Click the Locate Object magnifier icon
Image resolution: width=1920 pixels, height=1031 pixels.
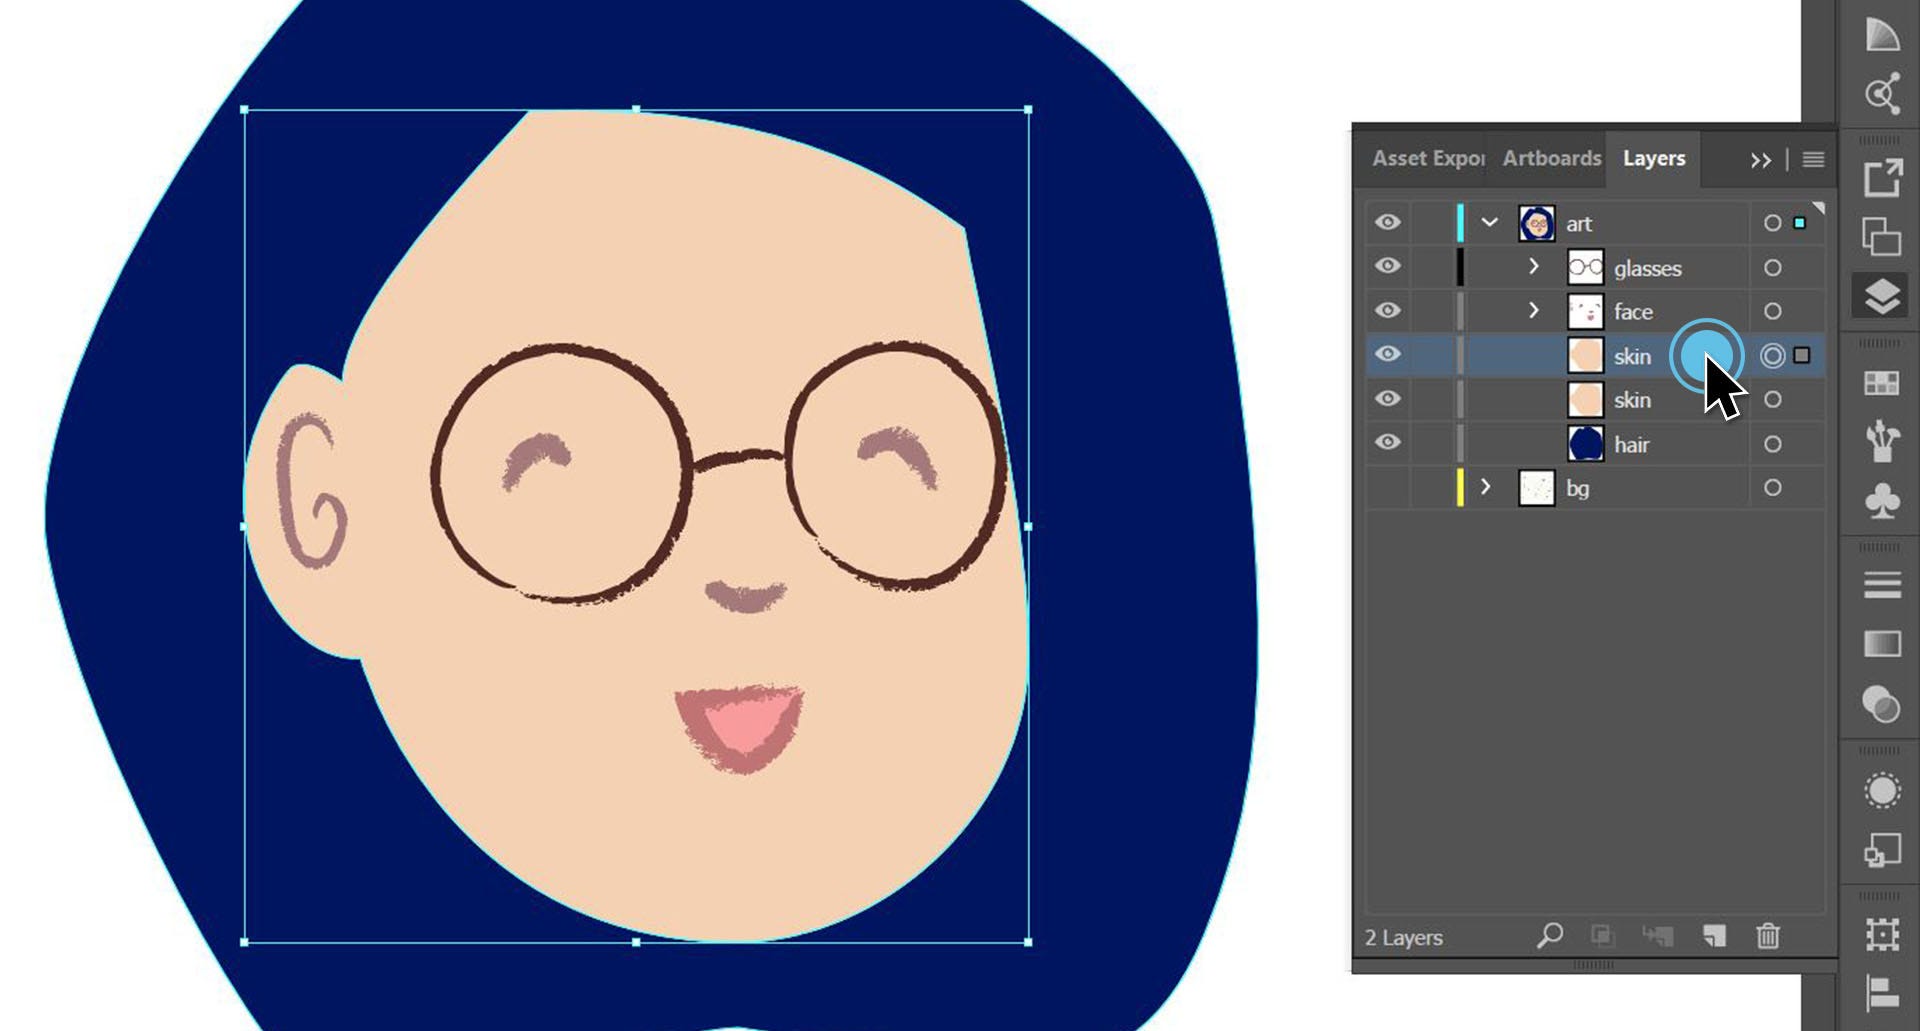(x=1551, y=937)
